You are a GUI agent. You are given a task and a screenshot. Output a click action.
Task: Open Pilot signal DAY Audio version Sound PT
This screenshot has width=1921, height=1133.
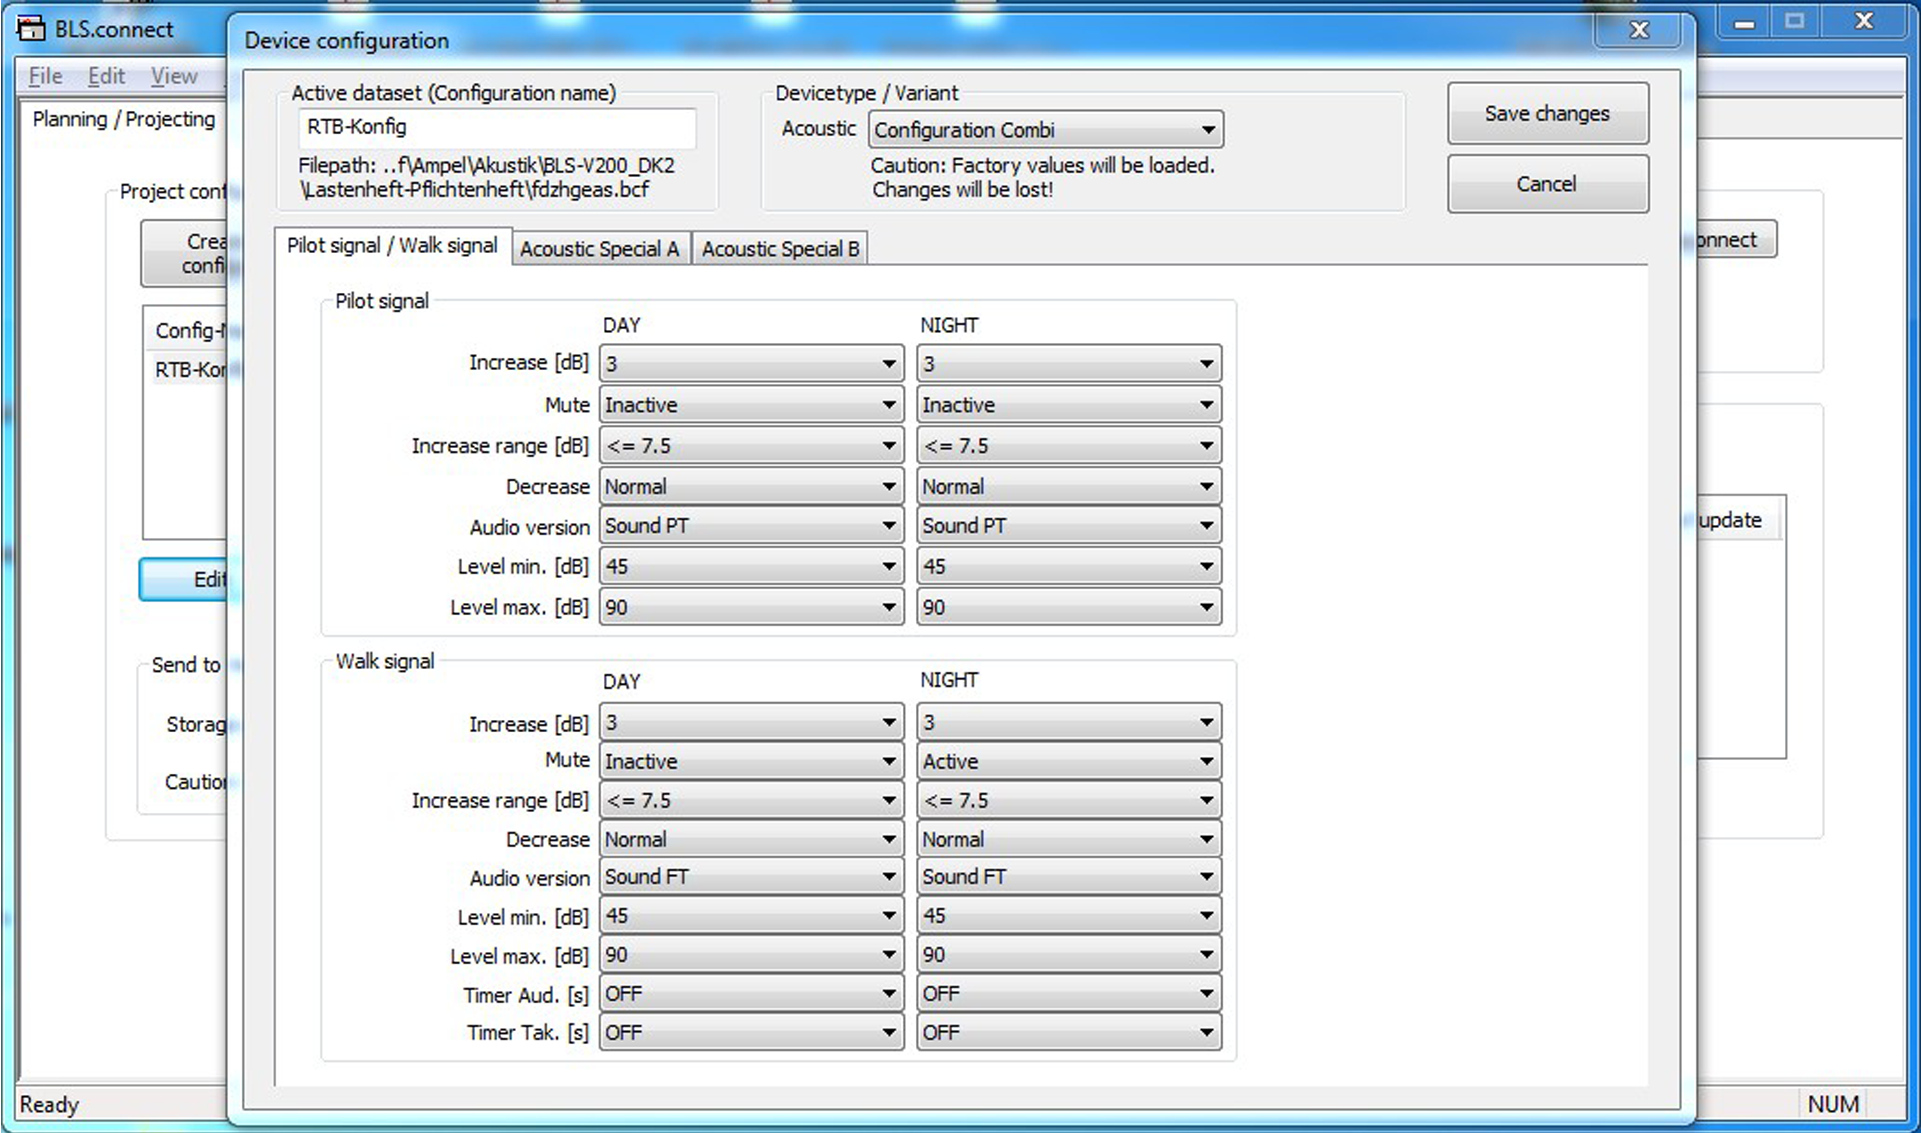[751, 526]
